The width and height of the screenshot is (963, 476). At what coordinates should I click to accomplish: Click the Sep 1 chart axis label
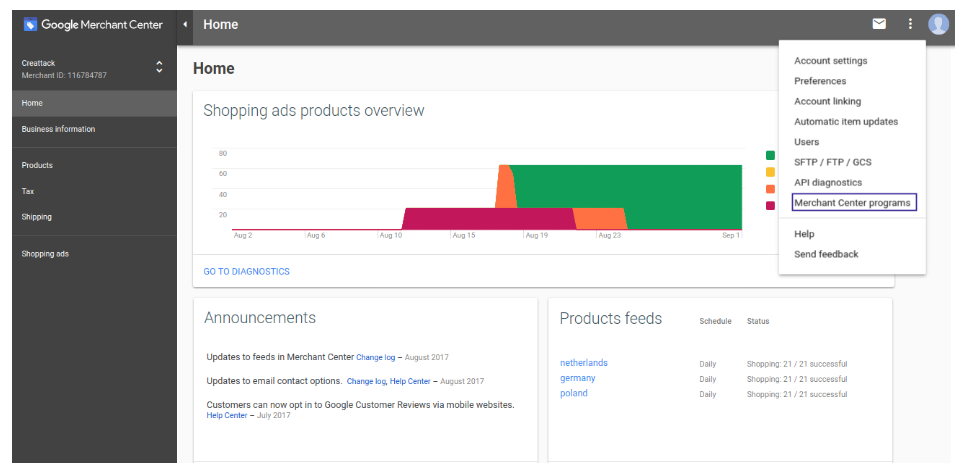pos(731,235)
